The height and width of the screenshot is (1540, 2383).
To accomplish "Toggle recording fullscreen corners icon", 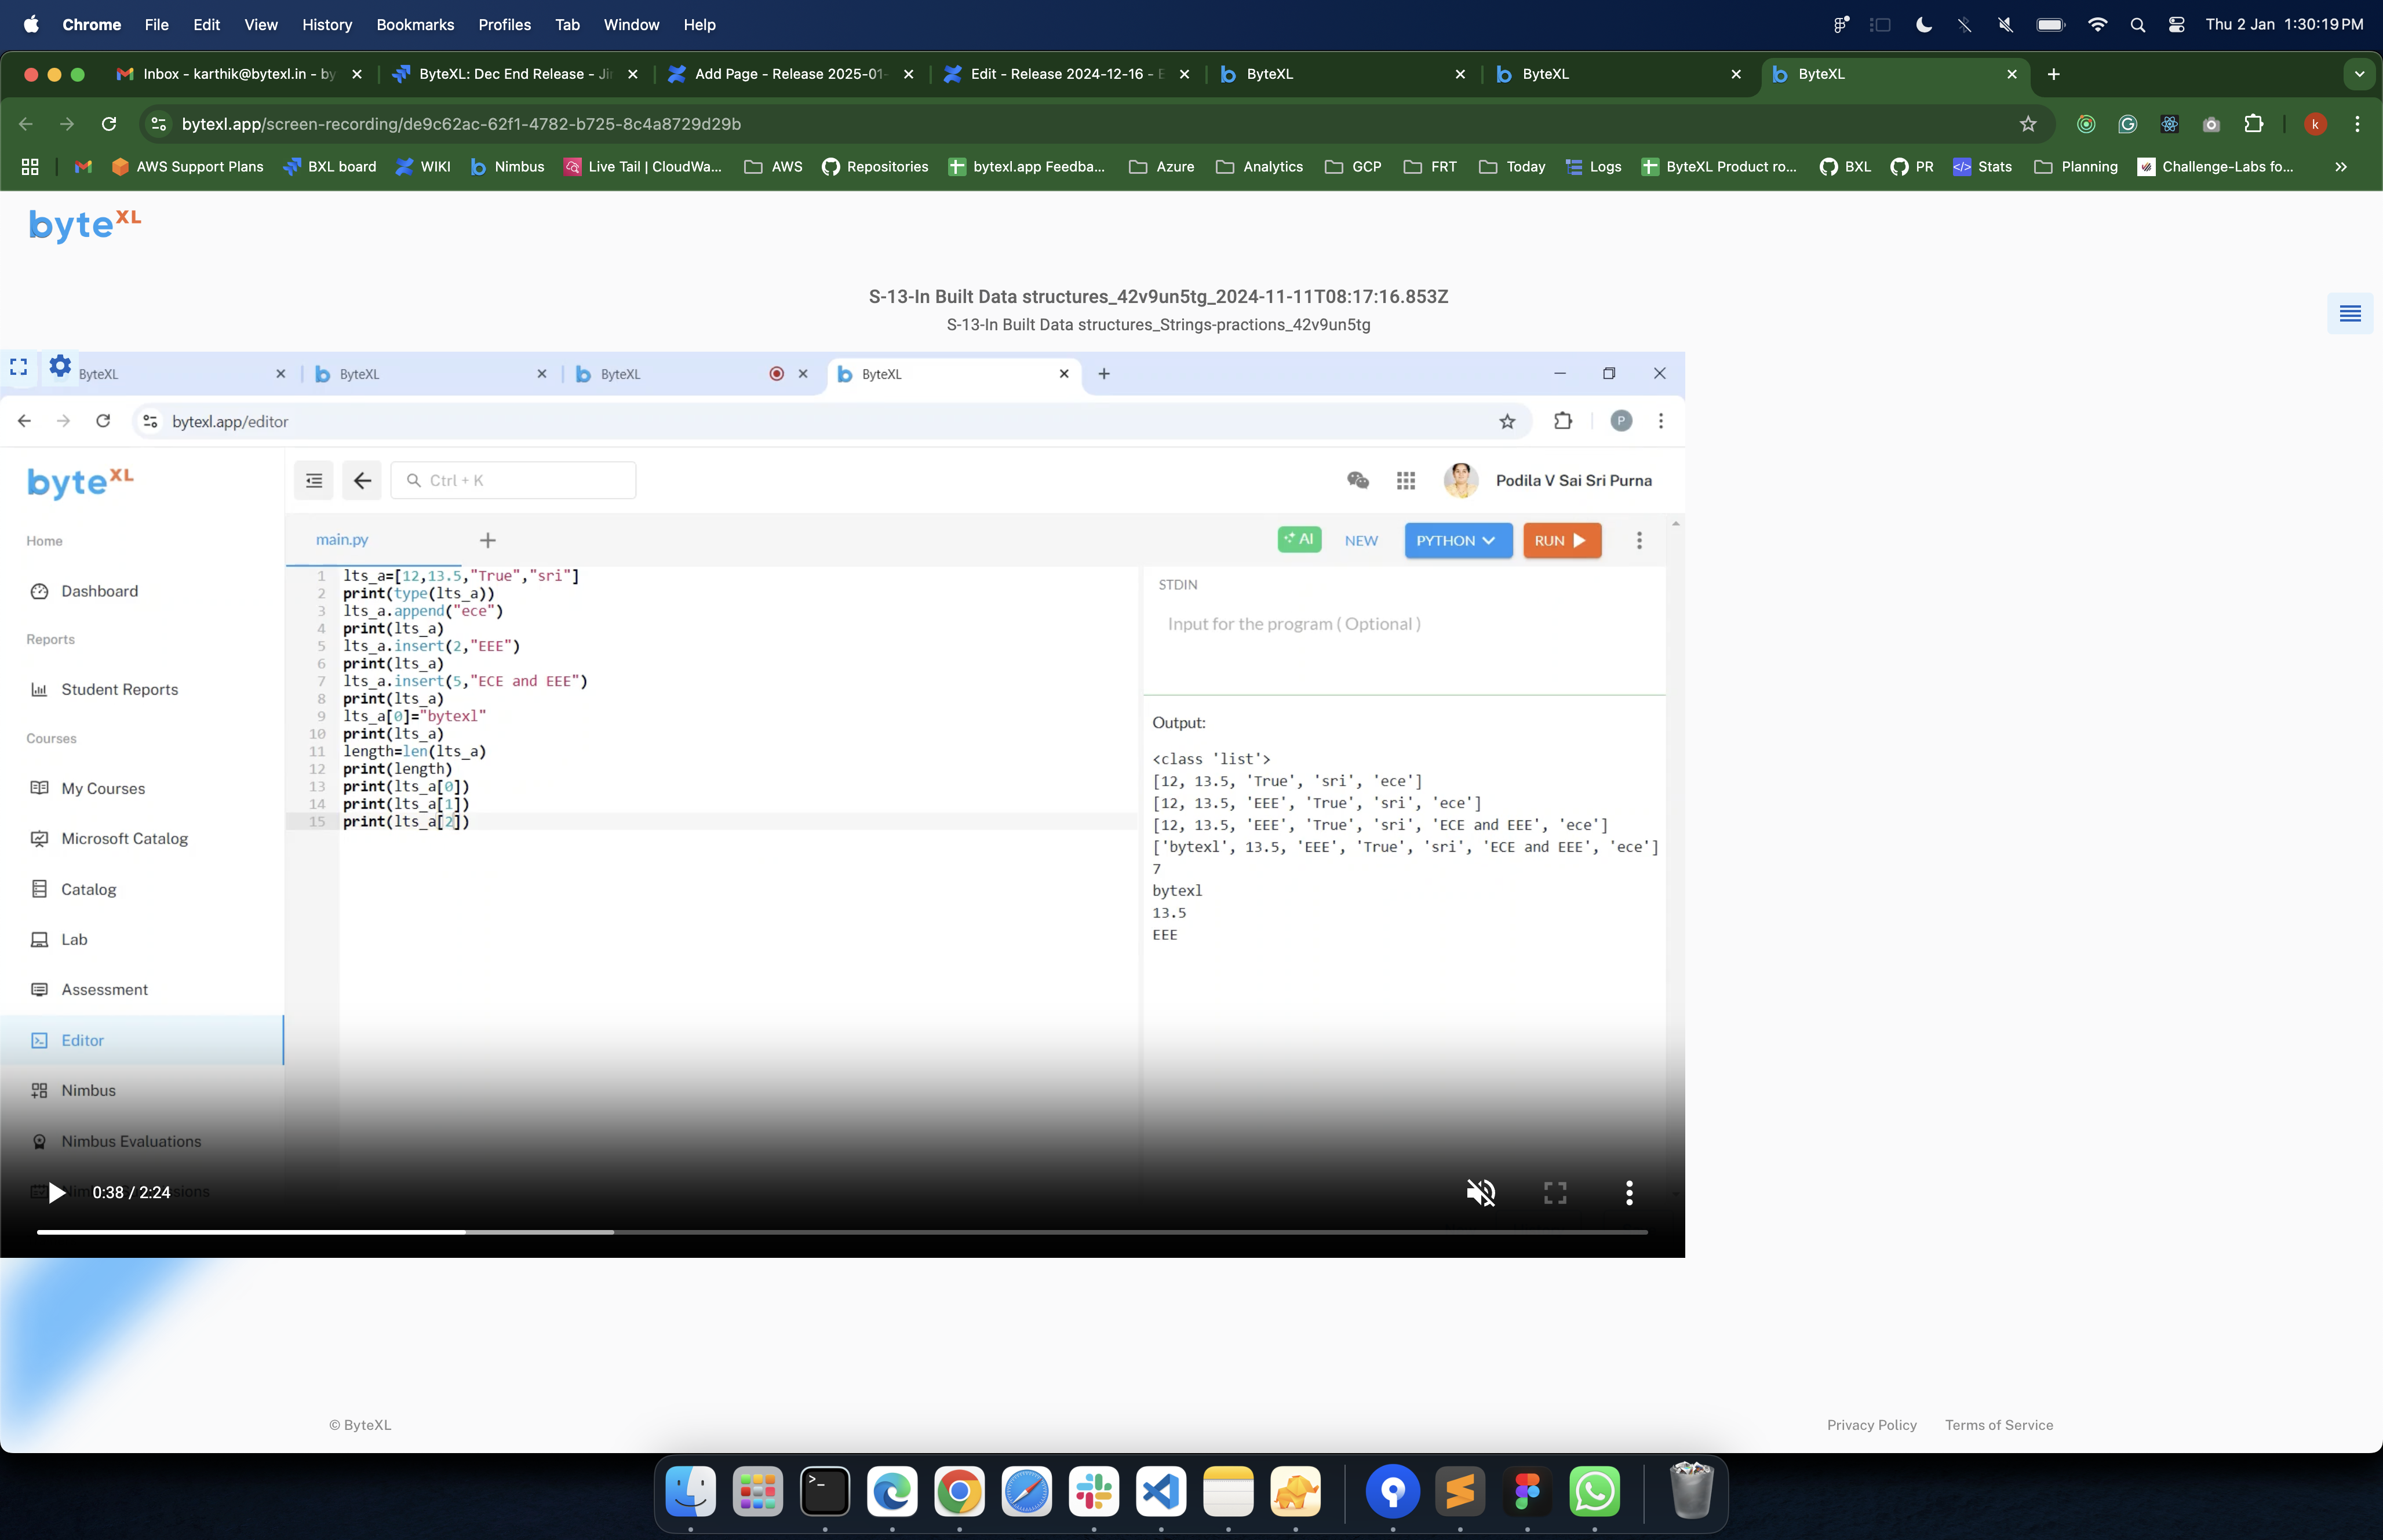I will 18,367.
